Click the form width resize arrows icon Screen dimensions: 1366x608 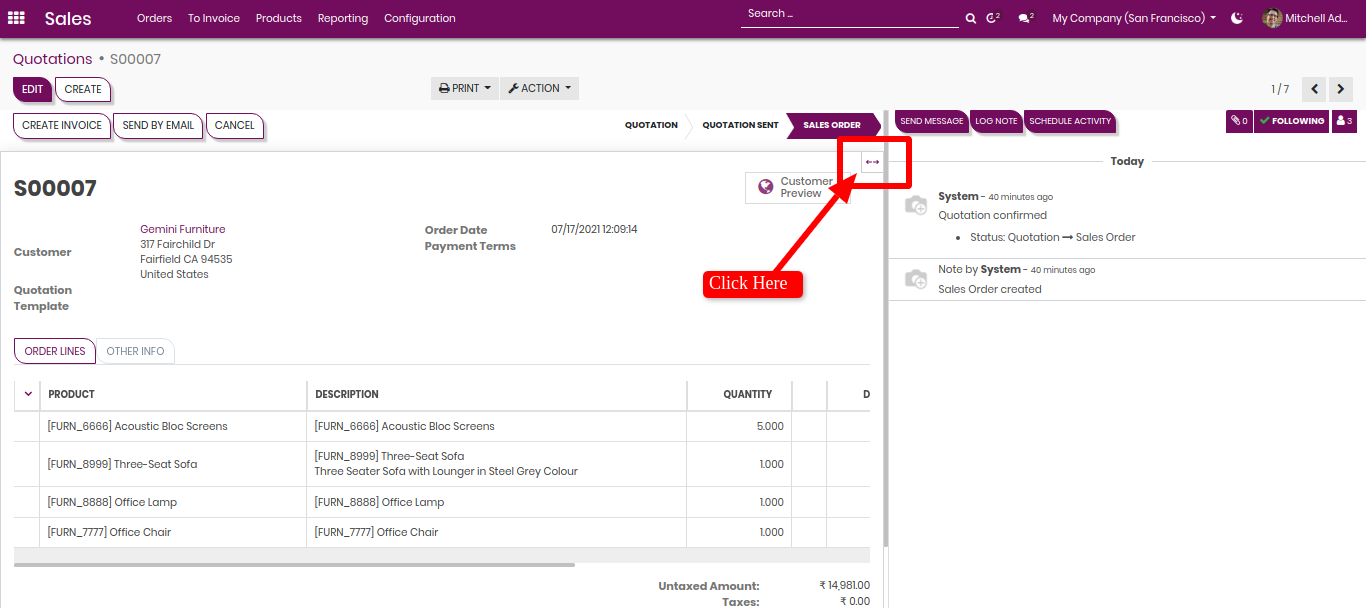point(872,162)
